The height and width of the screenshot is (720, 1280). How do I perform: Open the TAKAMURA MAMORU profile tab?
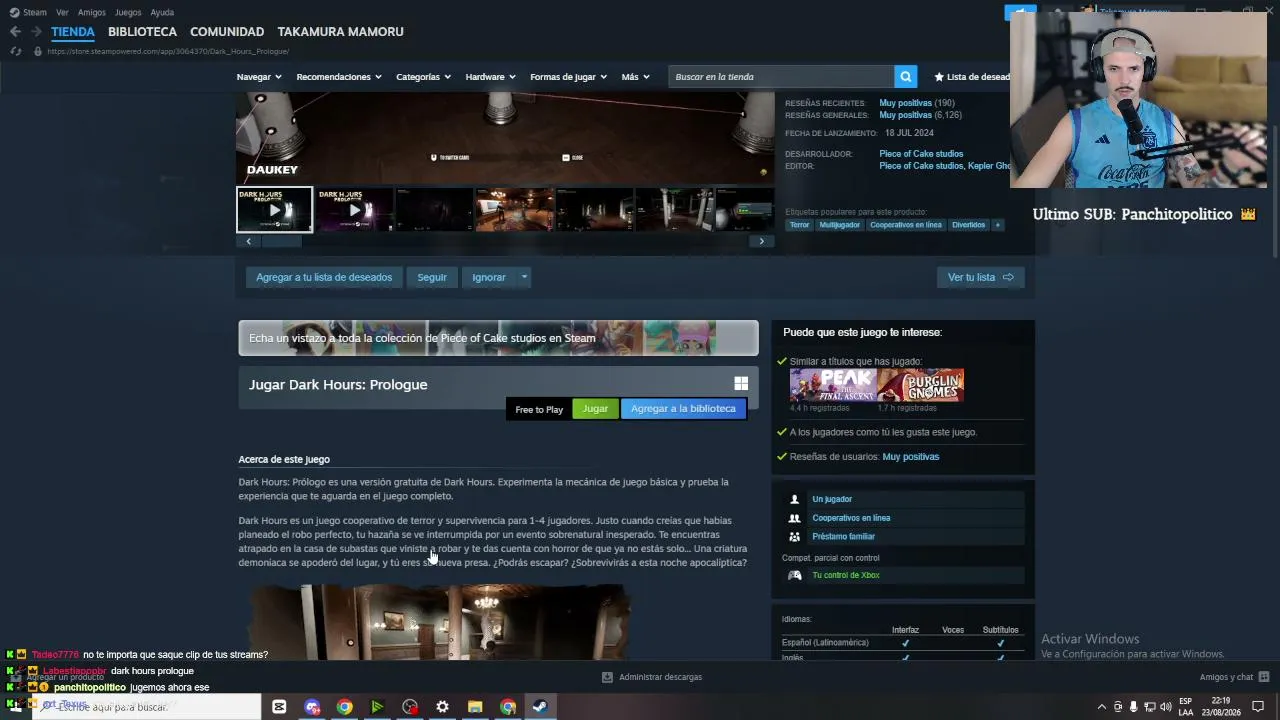(x=341, y=32)
